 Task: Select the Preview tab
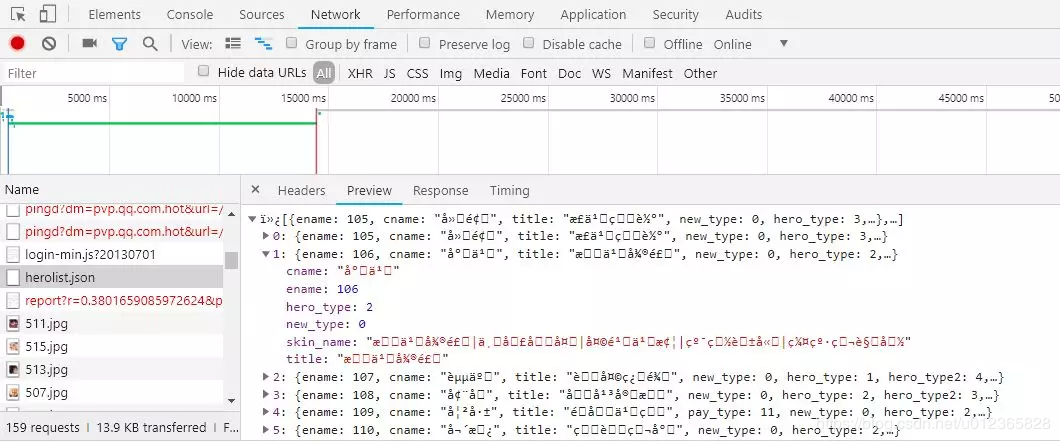click(369, 191)
